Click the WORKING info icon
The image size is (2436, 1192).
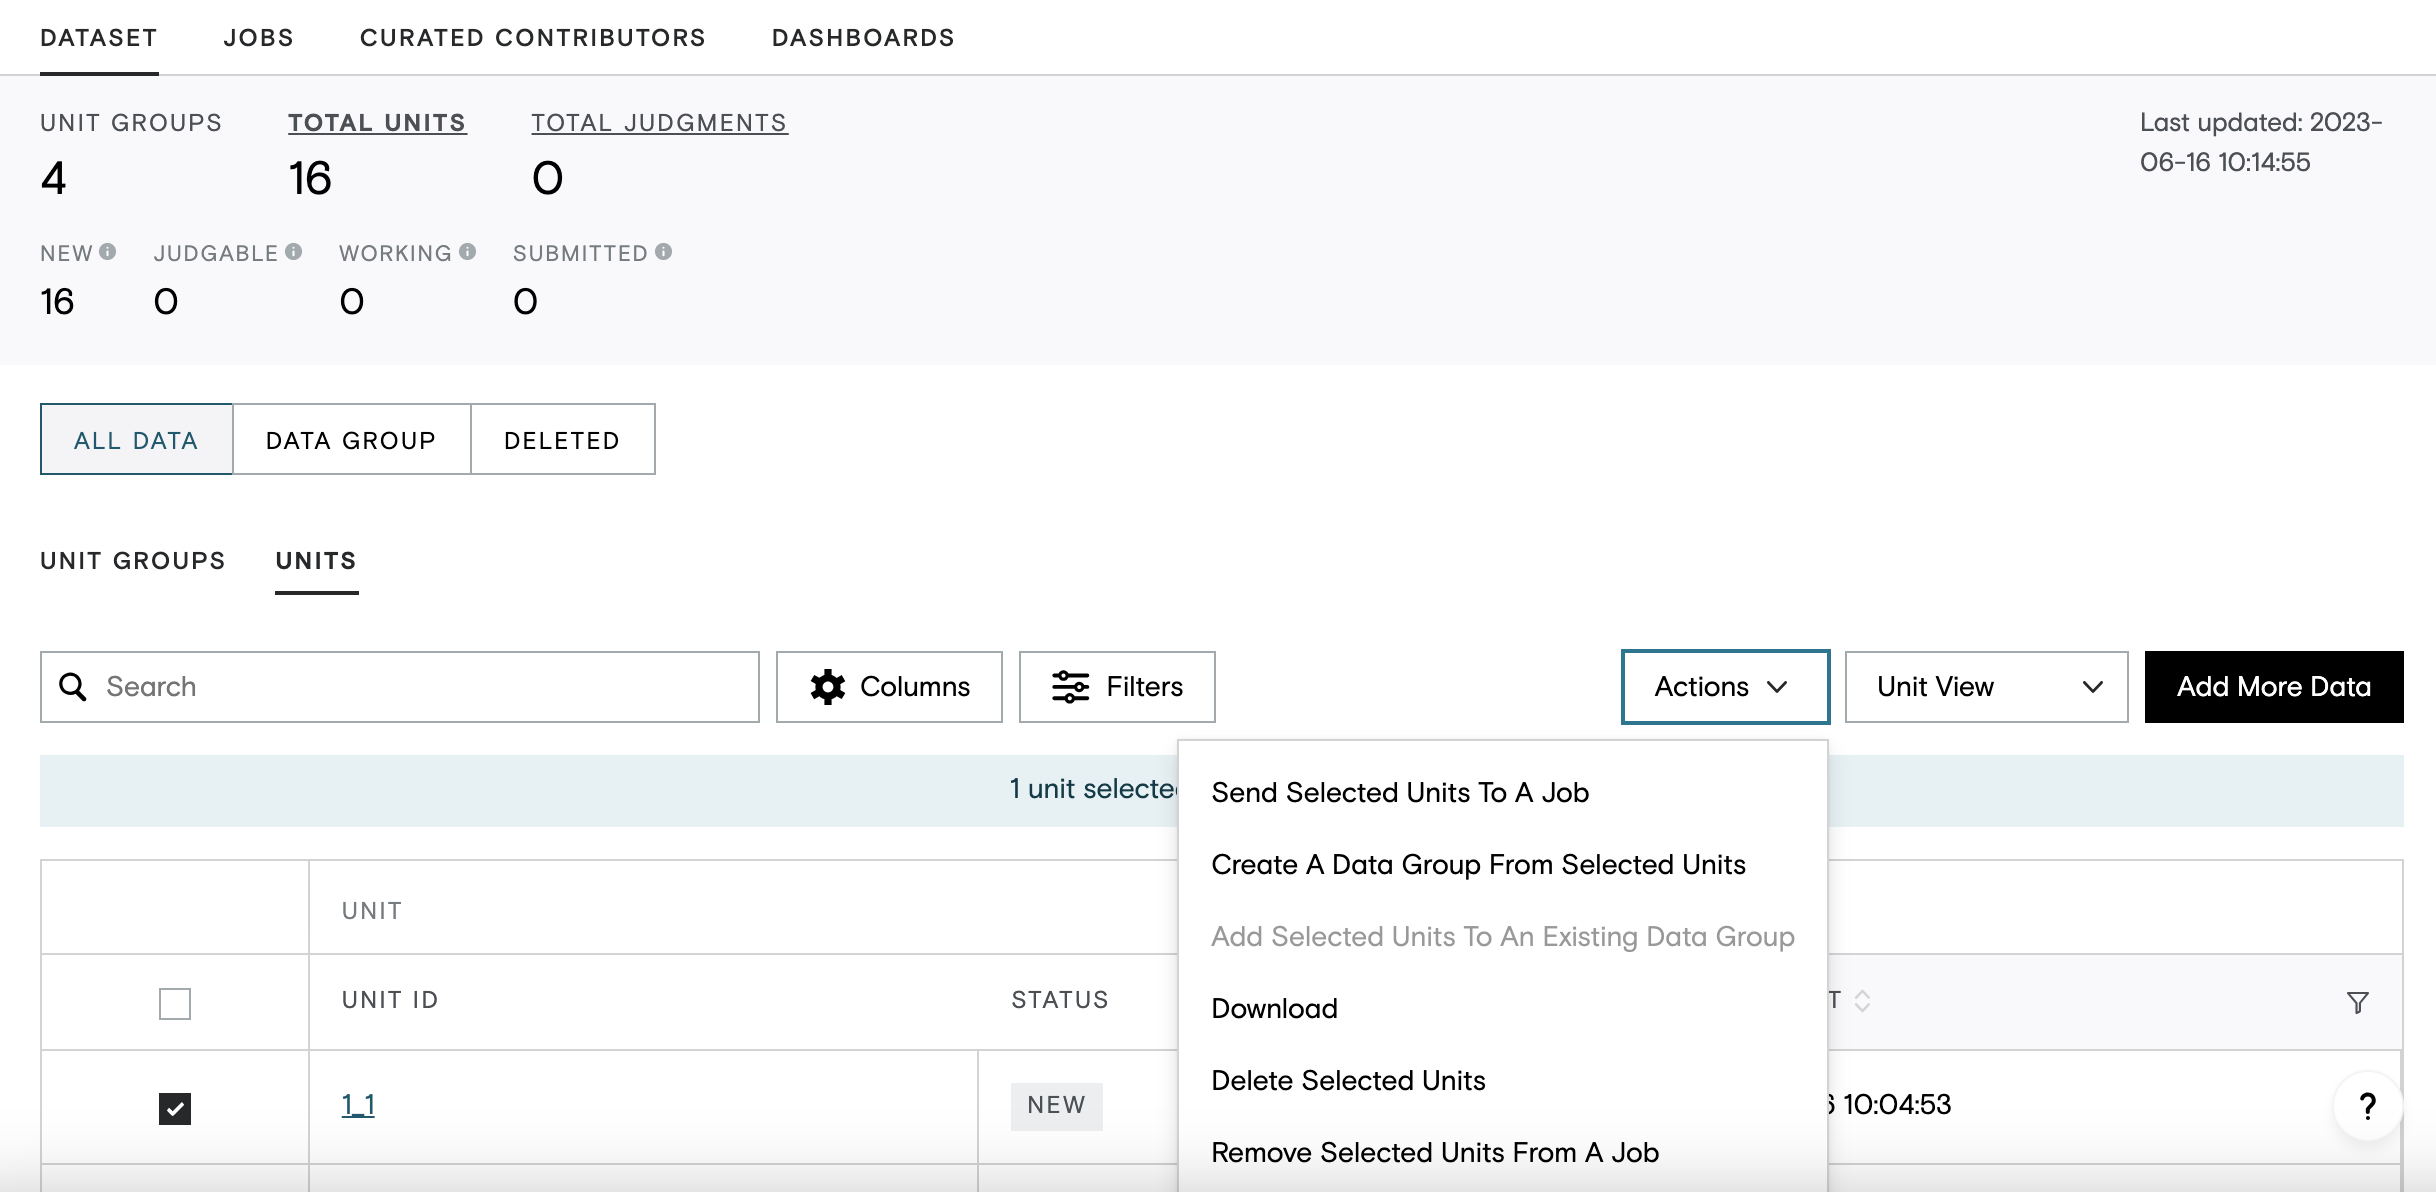[468, 252]
